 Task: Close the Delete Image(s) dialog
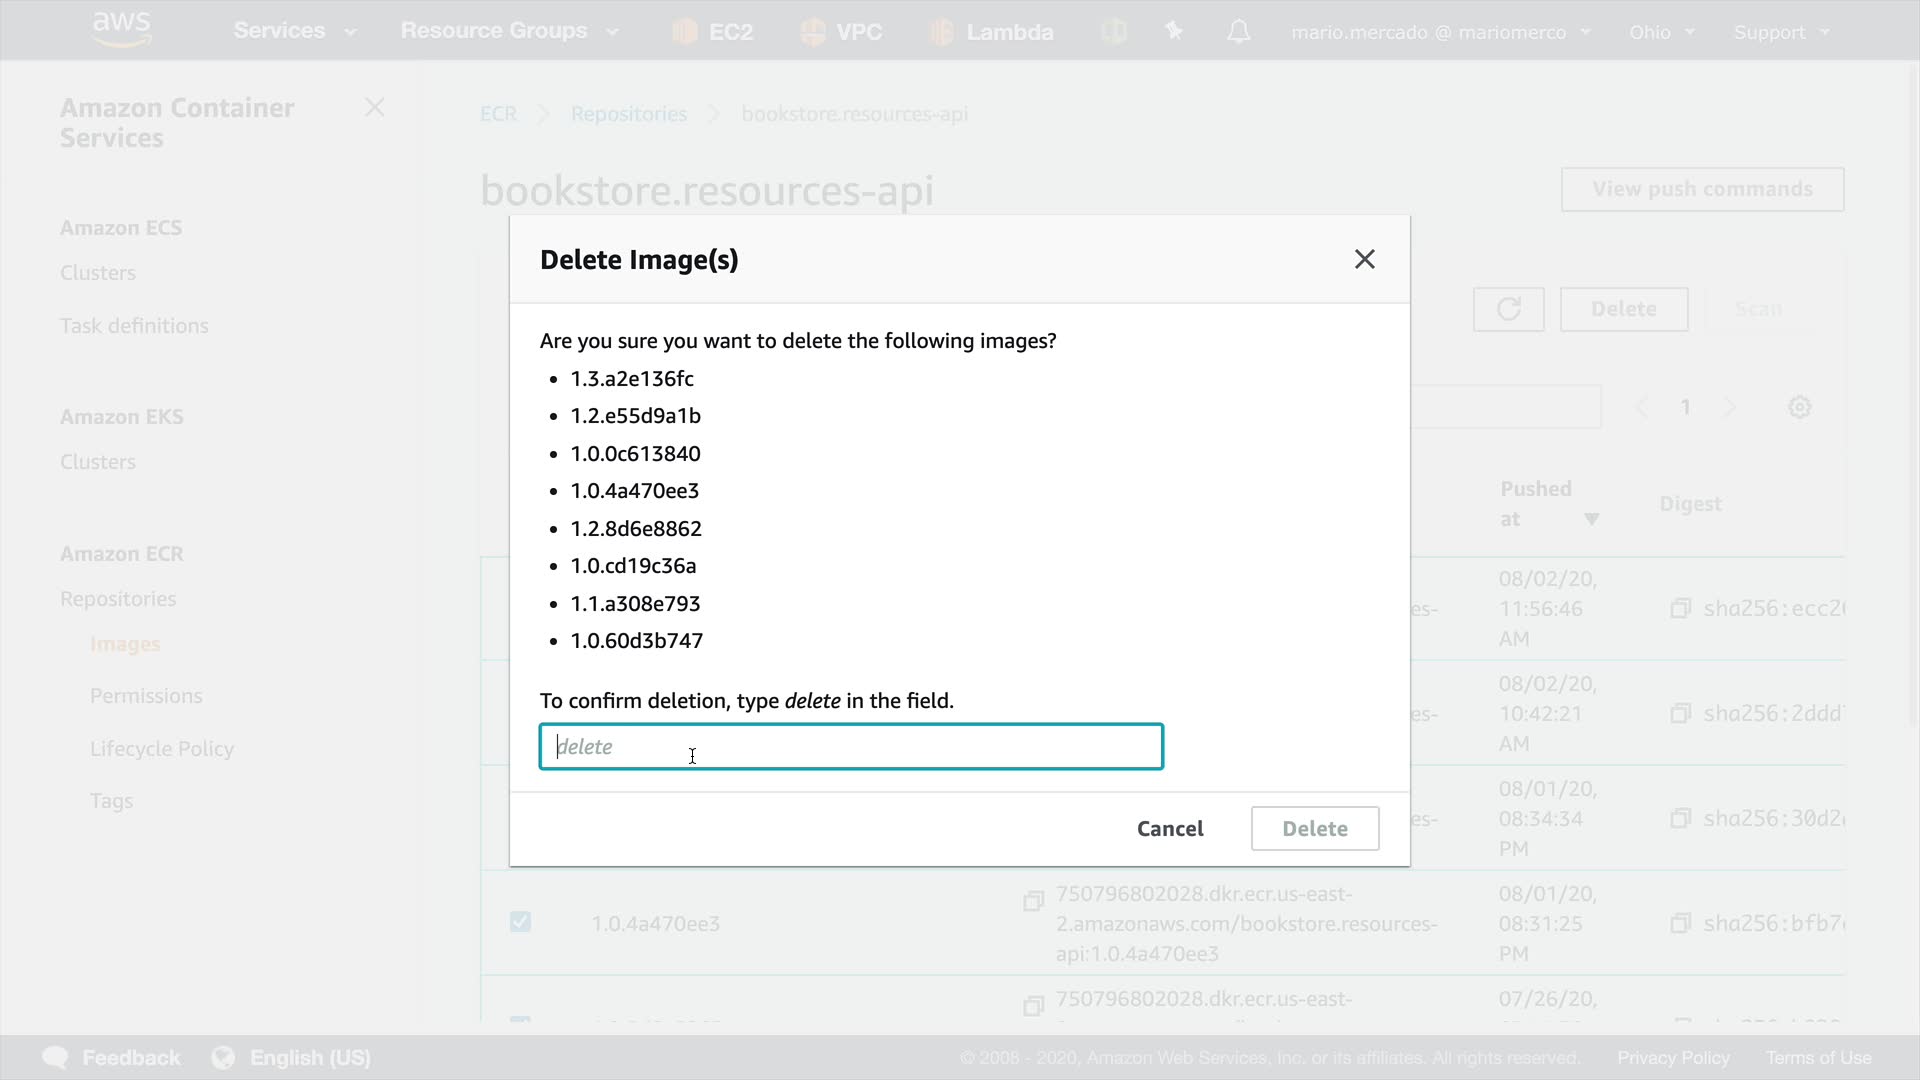pyautogui.click(x=1364, y=259)
